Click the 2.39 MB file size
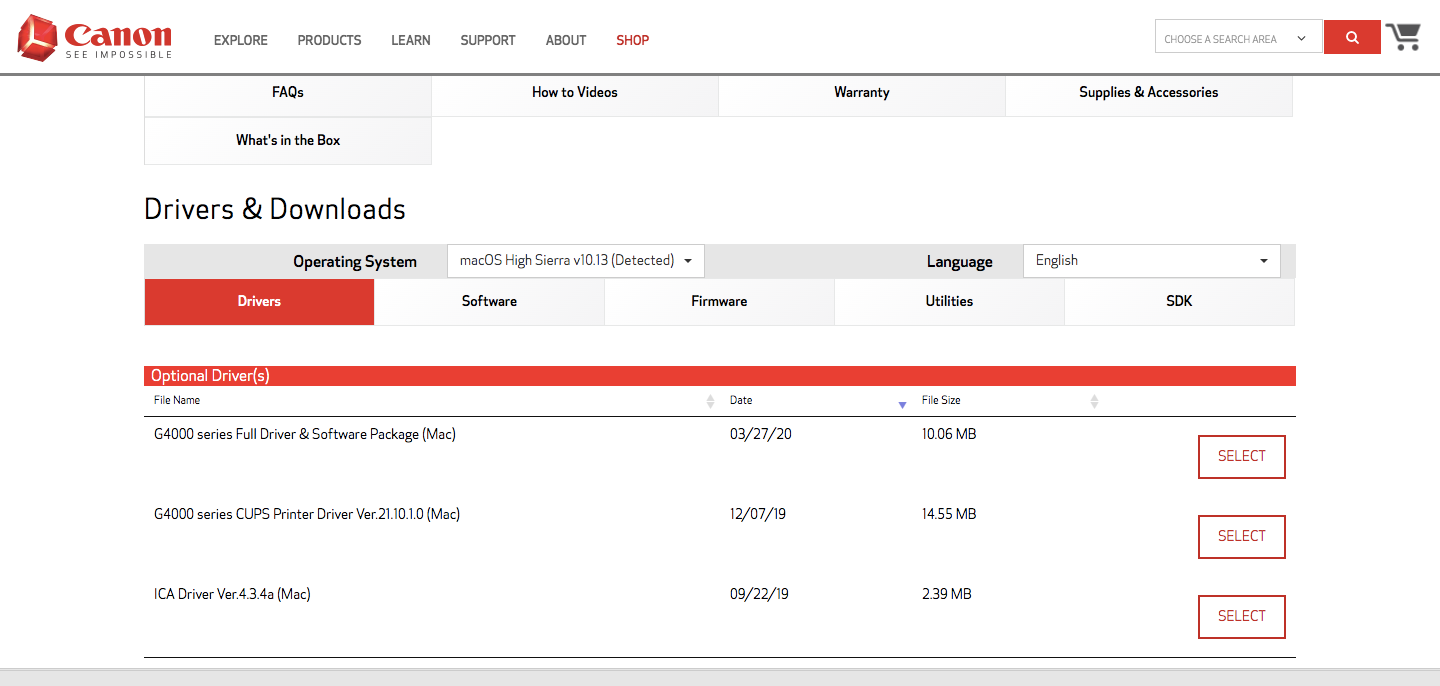Screen dimensions: 1440x686 (947, 595)
